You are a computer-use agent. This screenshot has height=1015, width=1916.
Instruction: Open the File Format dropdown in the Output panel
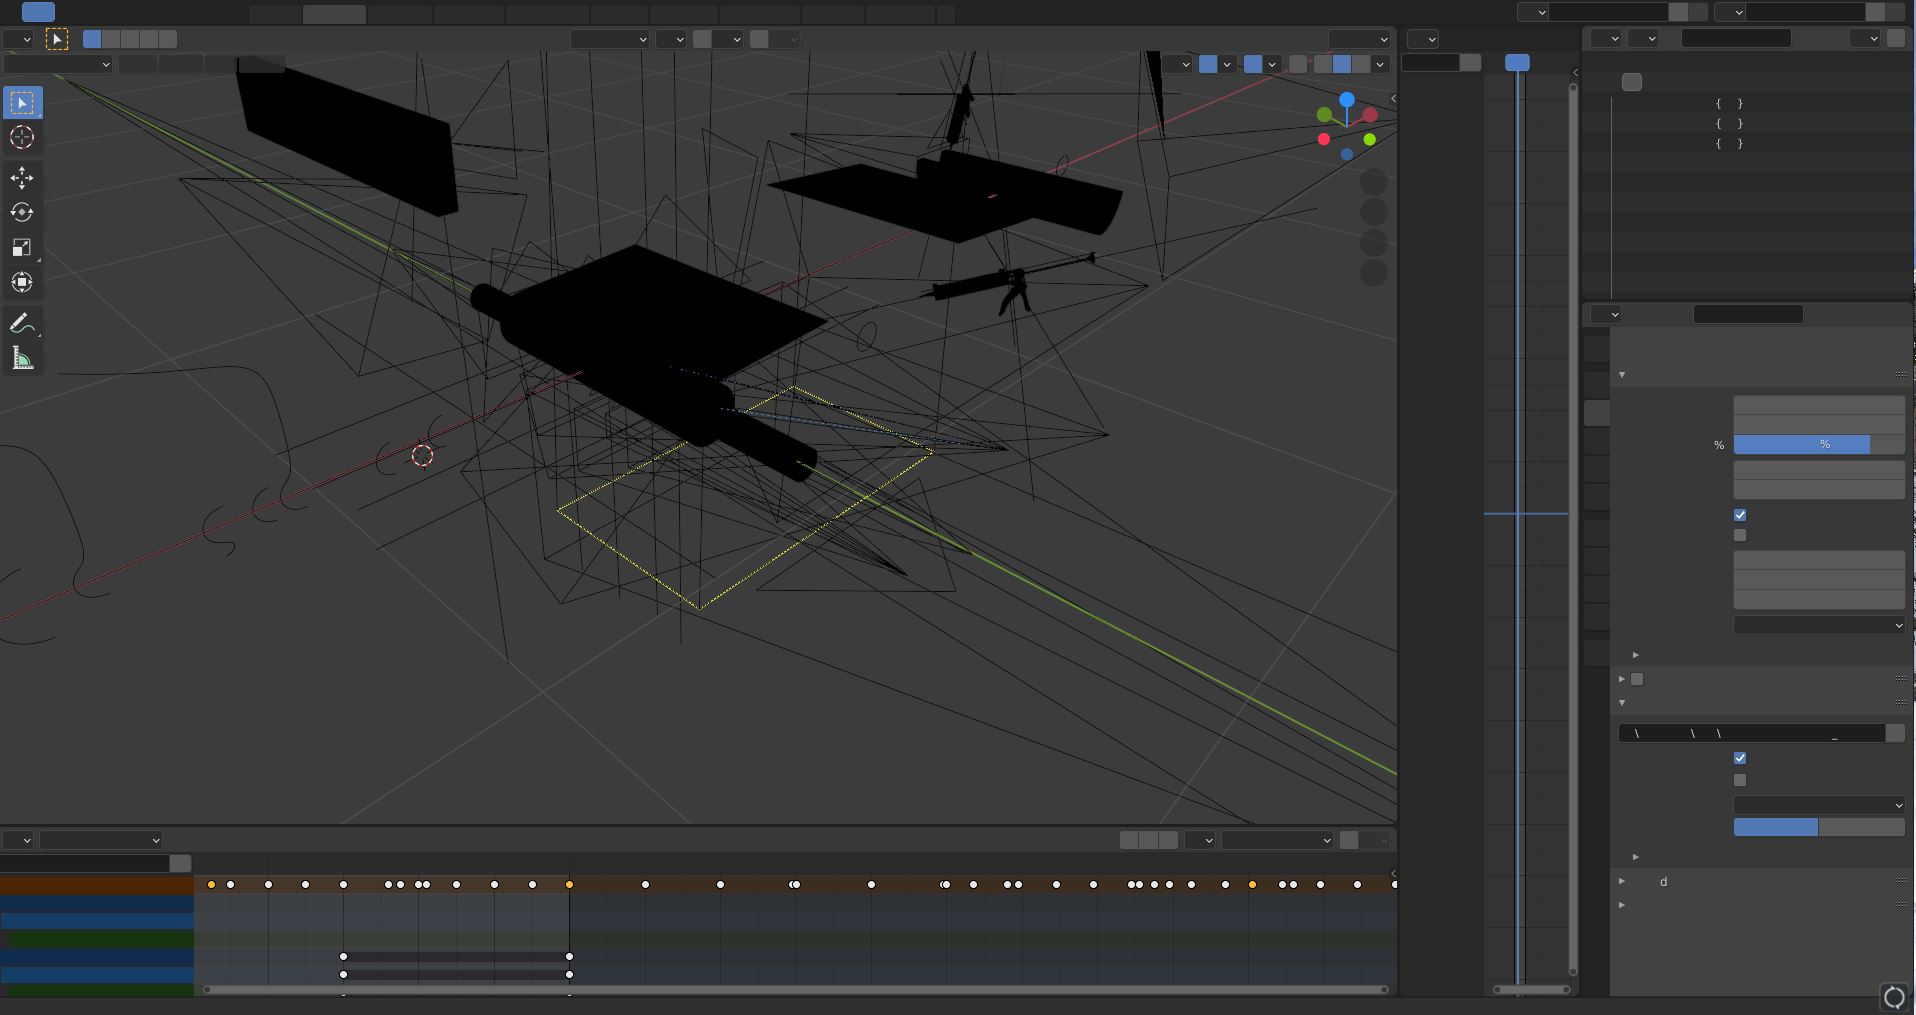coord(1819,805)
